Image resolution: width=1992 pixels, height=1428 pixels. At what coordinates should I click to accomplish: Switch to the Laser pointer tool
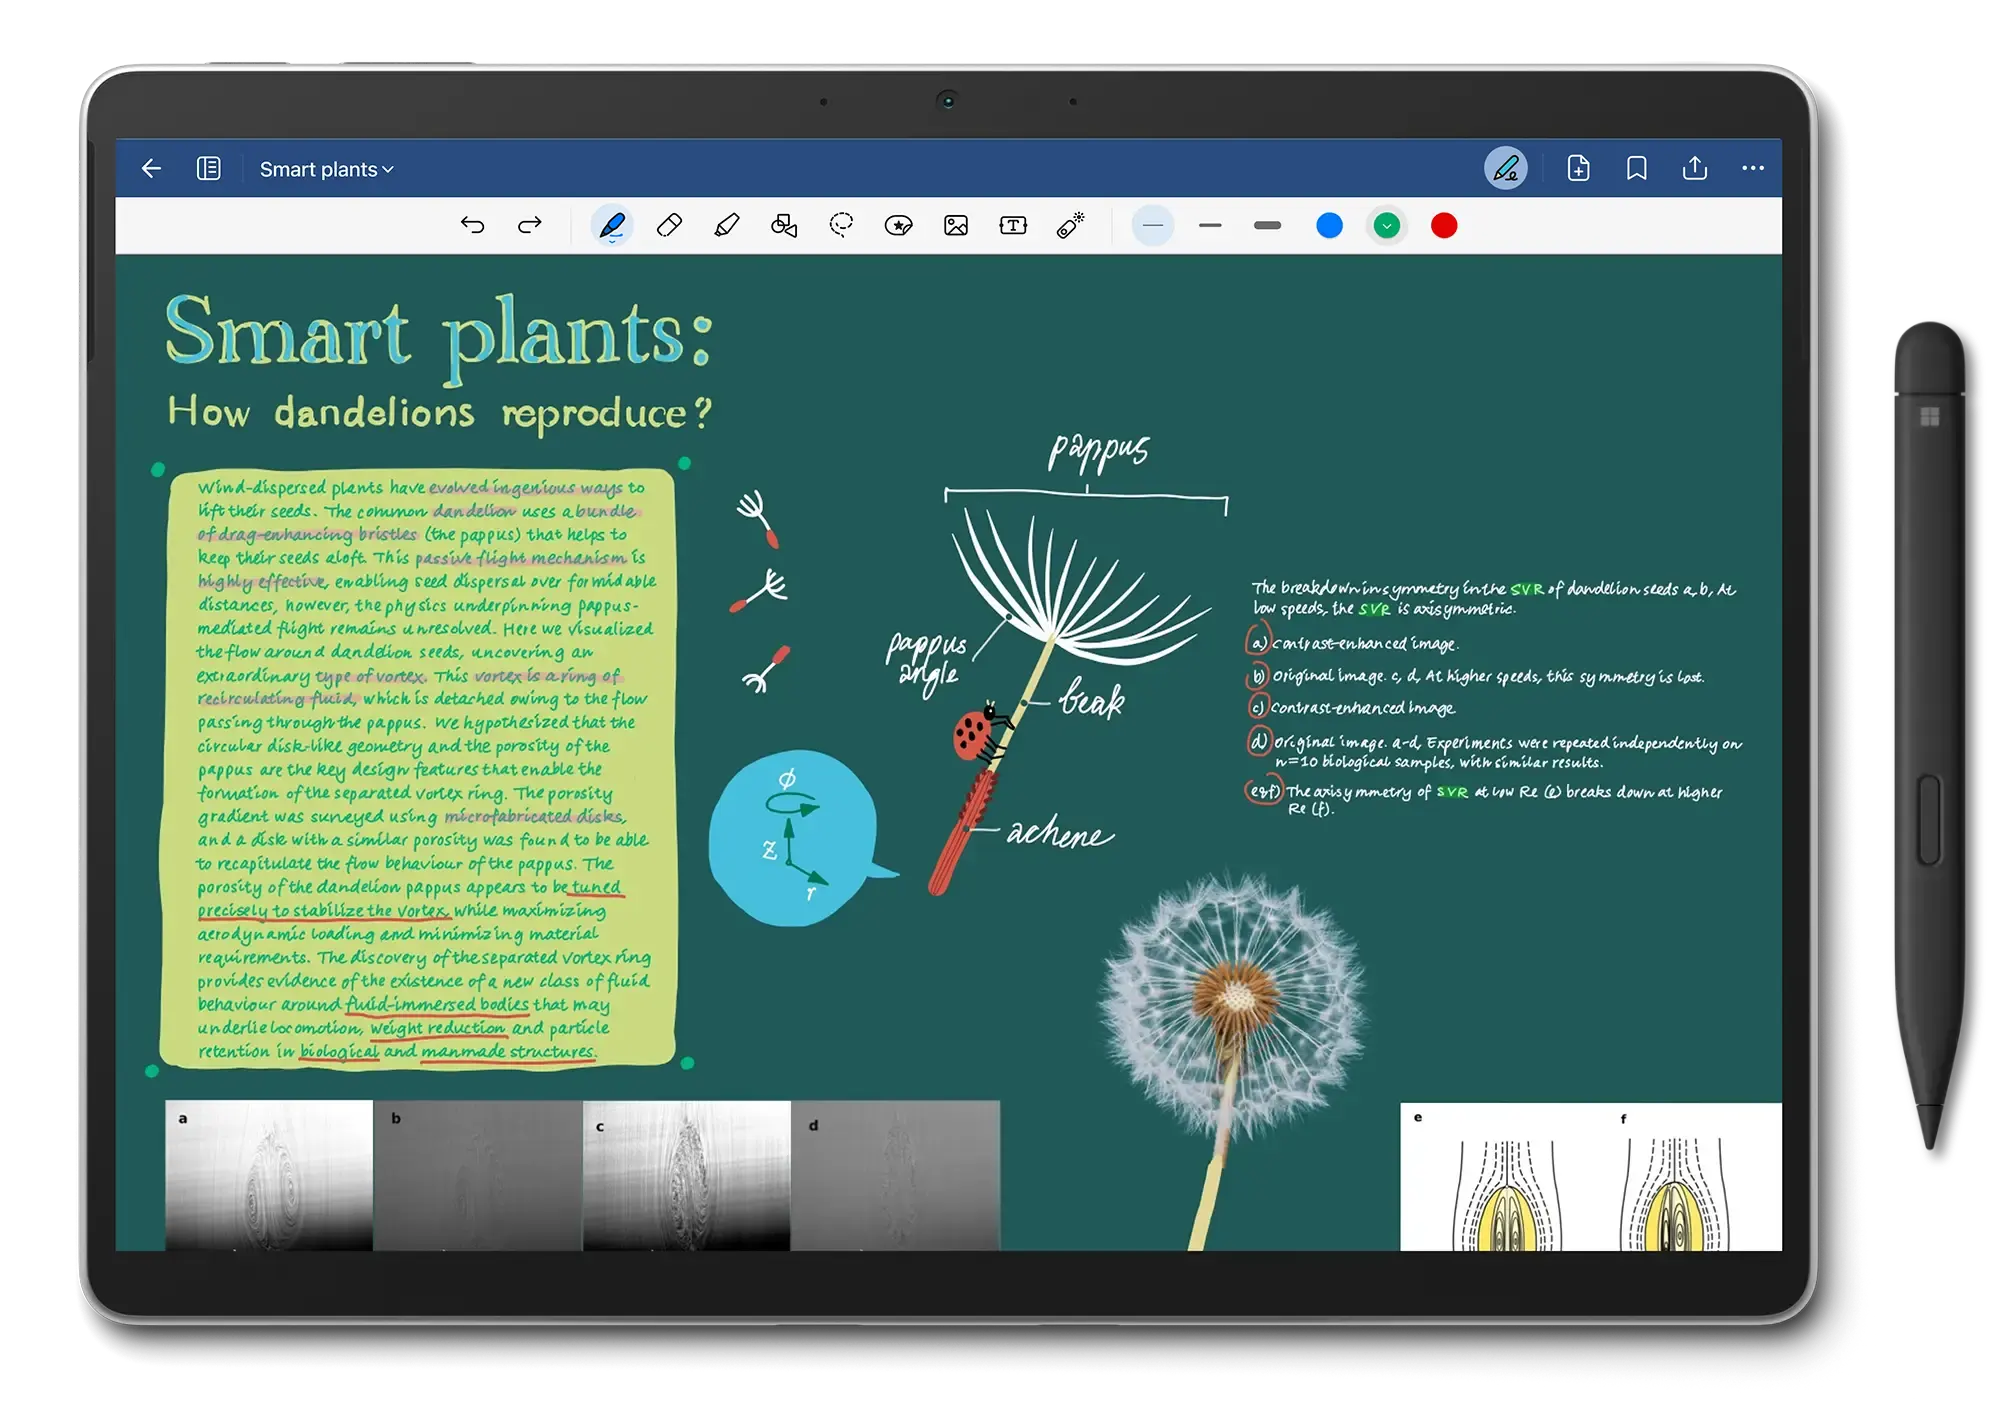pyautogui.click(x=1069, y=226)
